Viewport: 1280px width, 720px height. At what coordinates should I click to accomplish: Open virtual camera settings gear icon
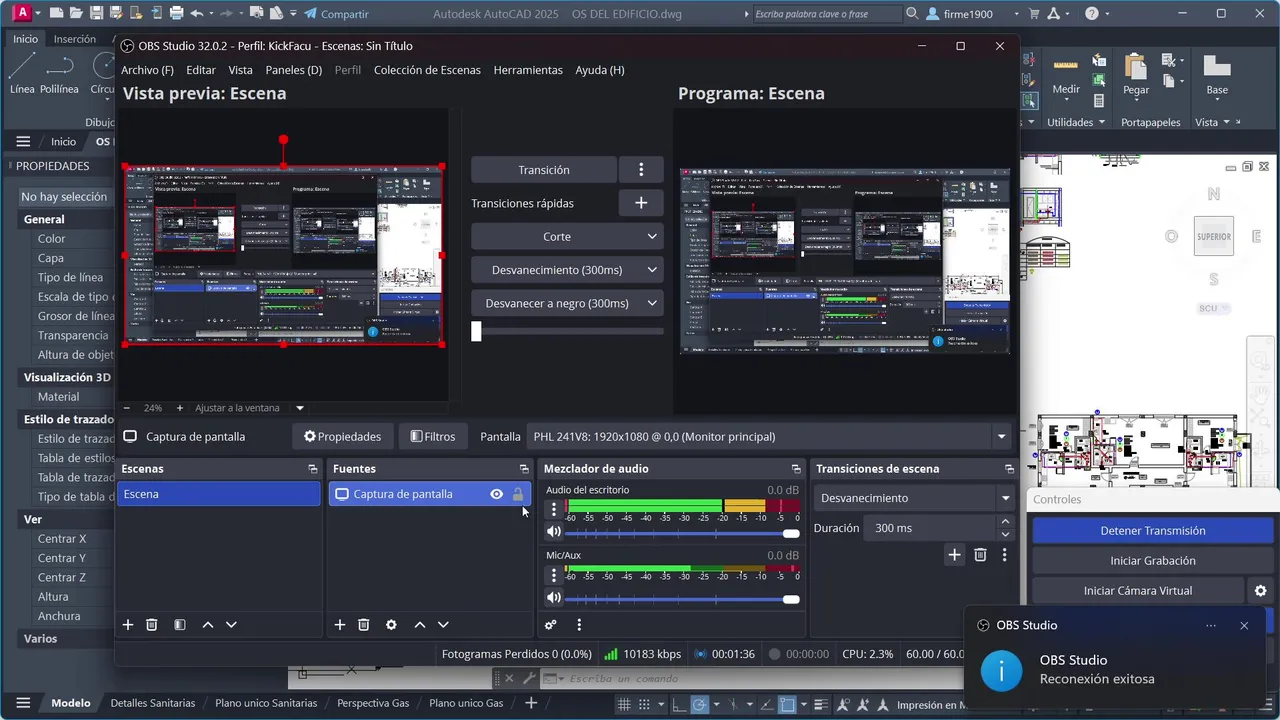[1261, 591]
